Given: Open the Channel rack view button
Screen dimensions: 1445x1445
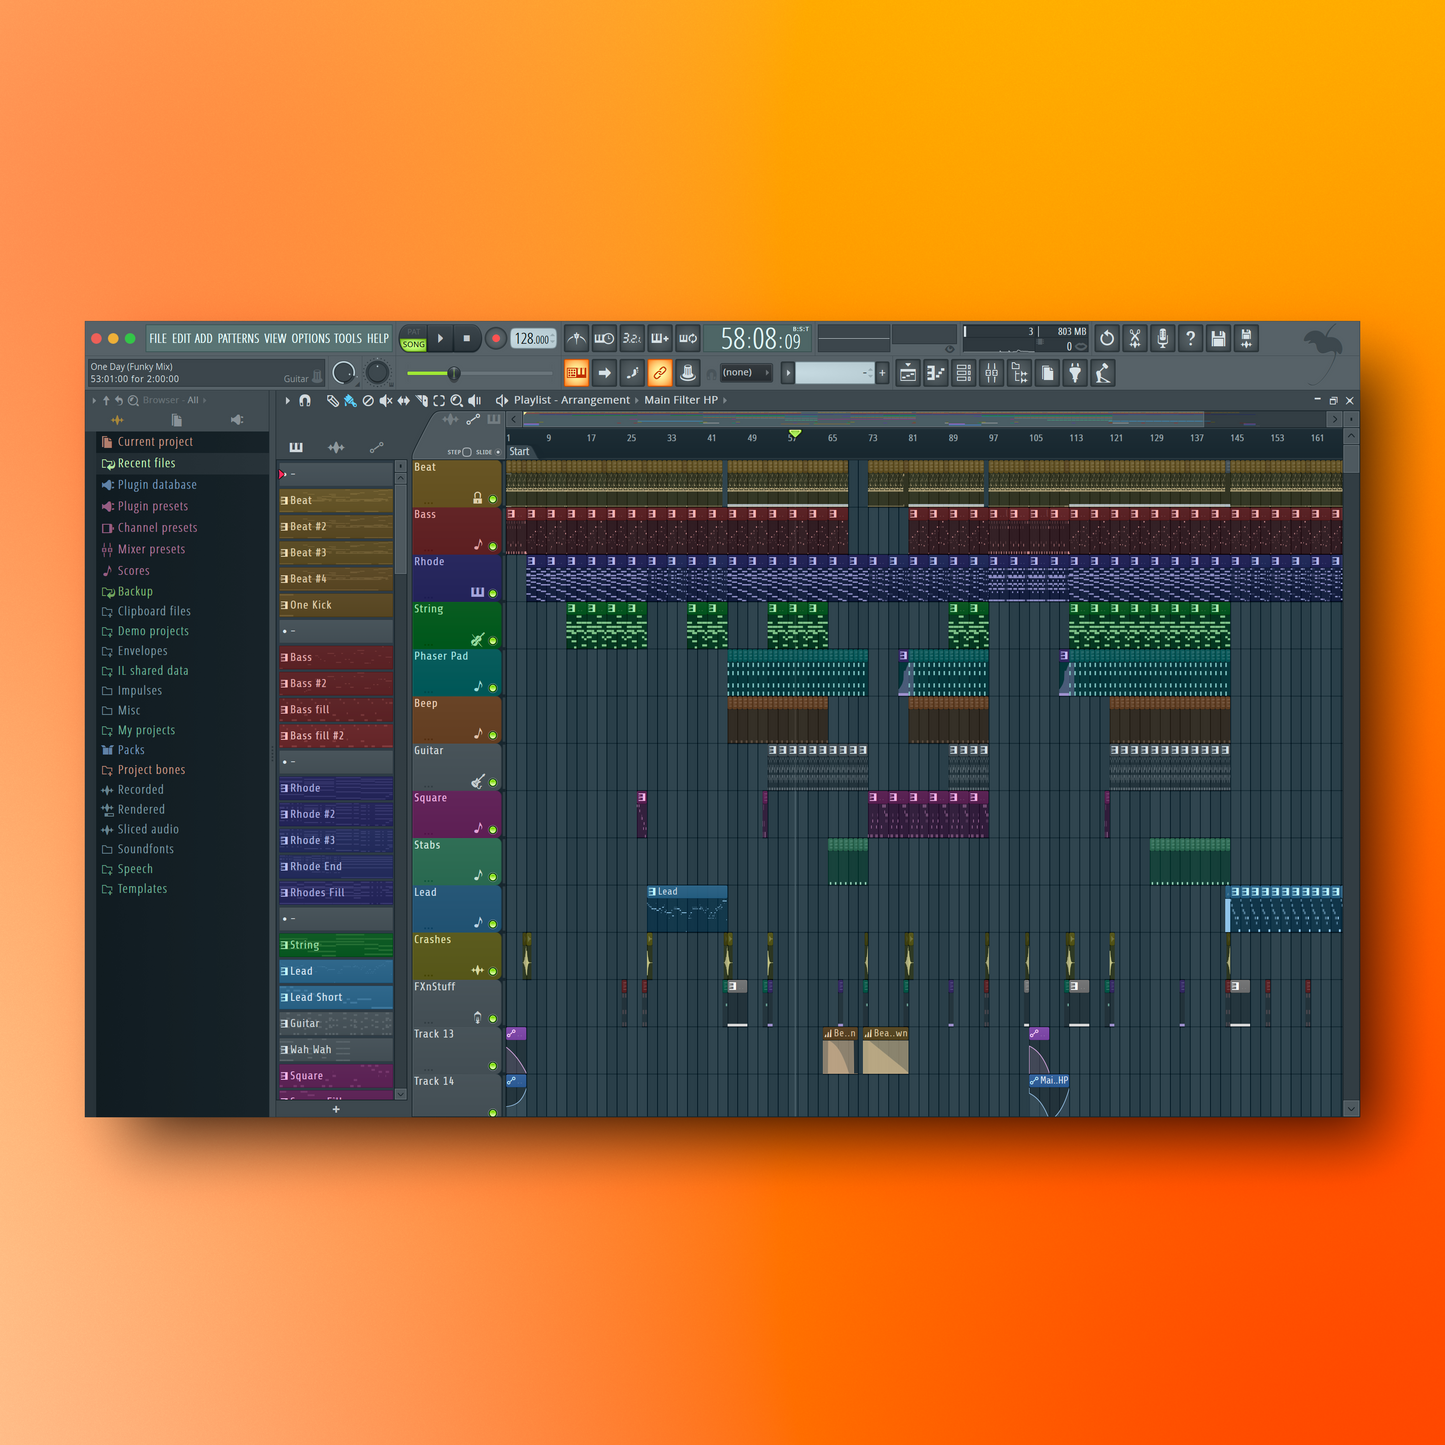Looking at the screenshot, I should click(x=964, y=374).
